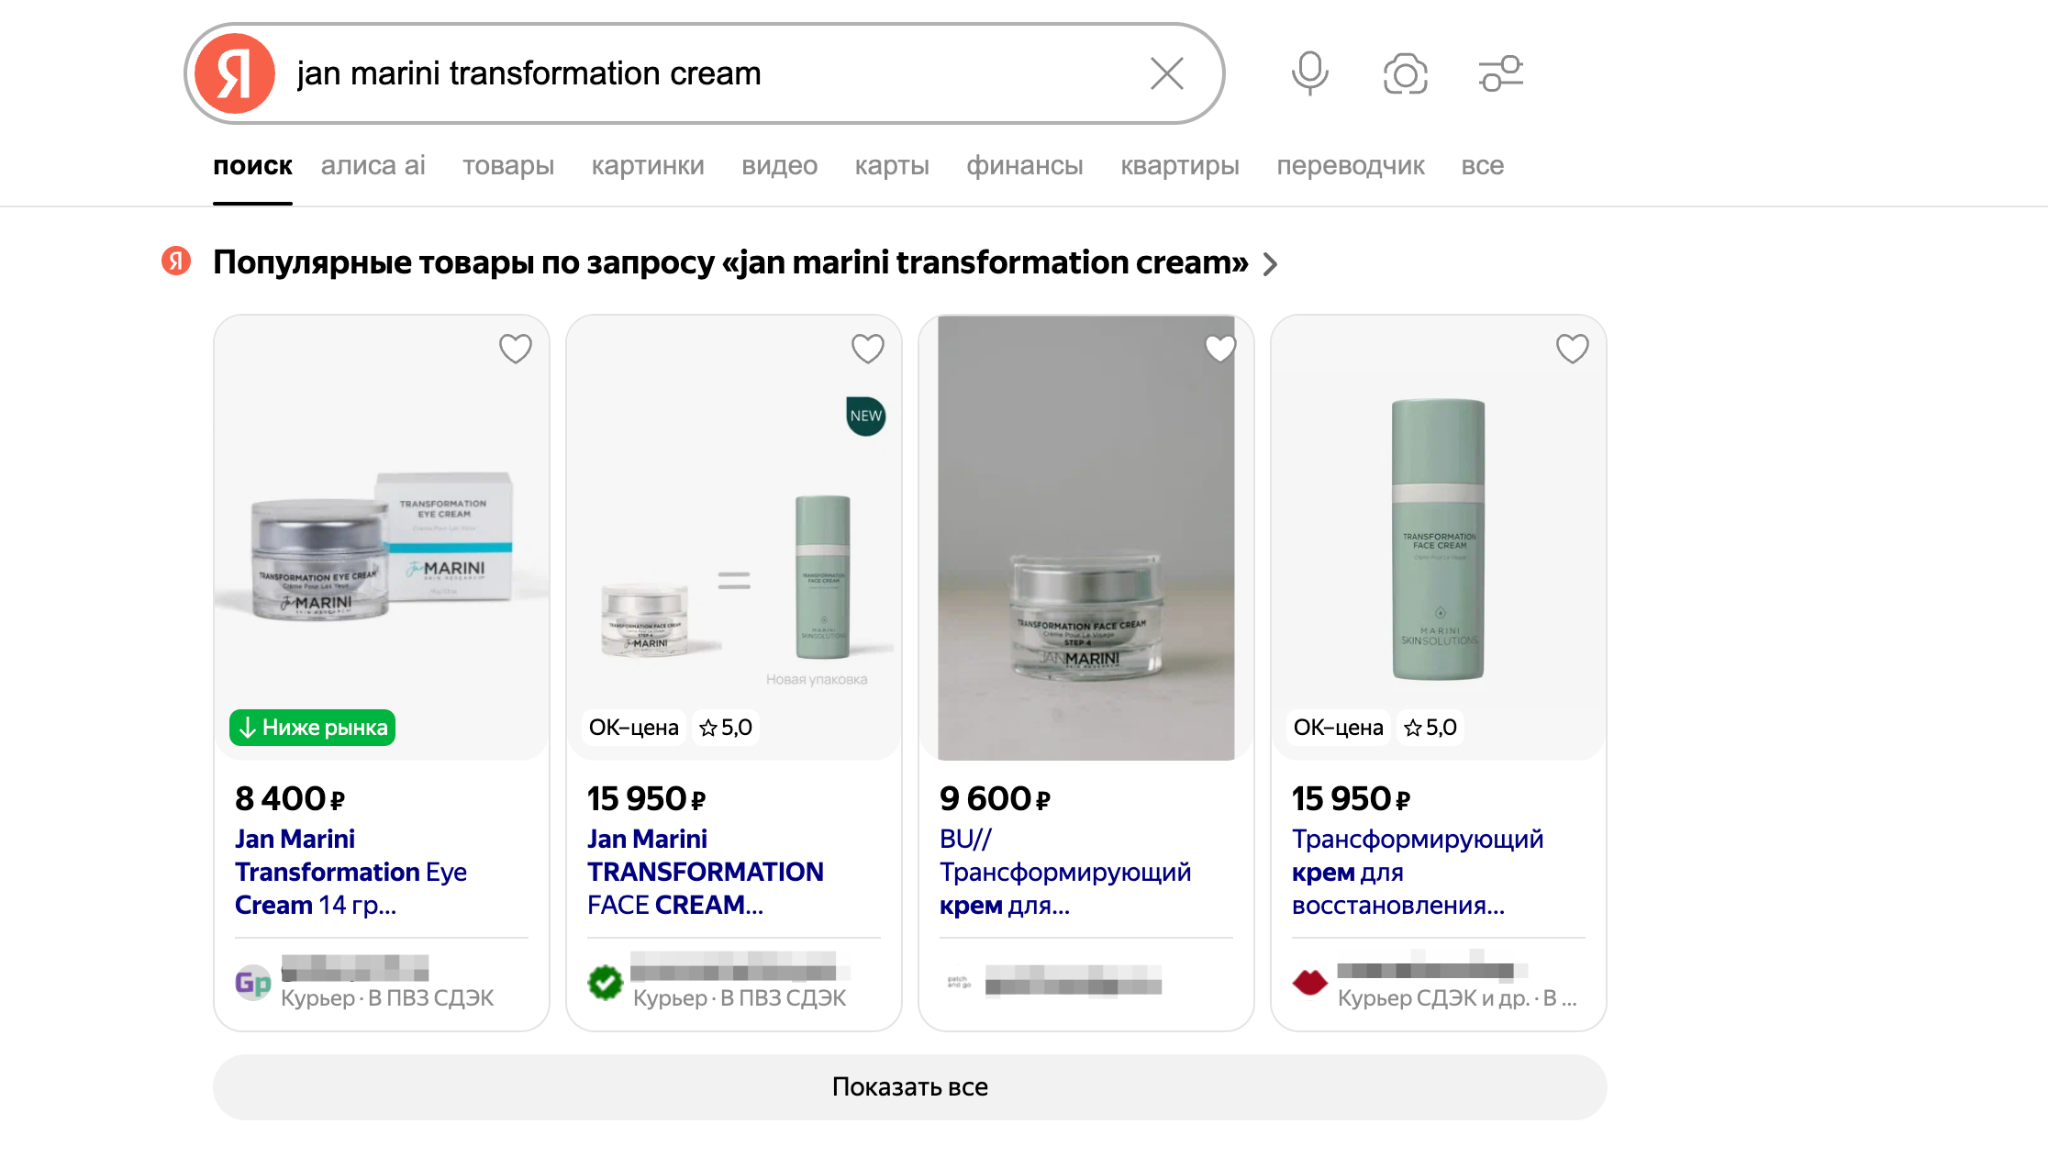
Task: Clear the search query with X icon
Action: click(1166, 74)
